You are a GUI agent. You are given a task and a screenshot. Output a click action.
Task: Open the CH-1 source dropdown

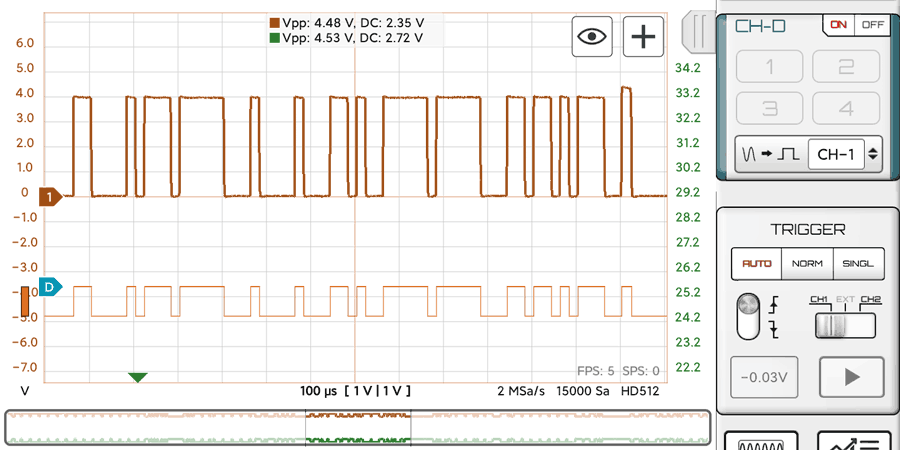[x=845, y=154]
